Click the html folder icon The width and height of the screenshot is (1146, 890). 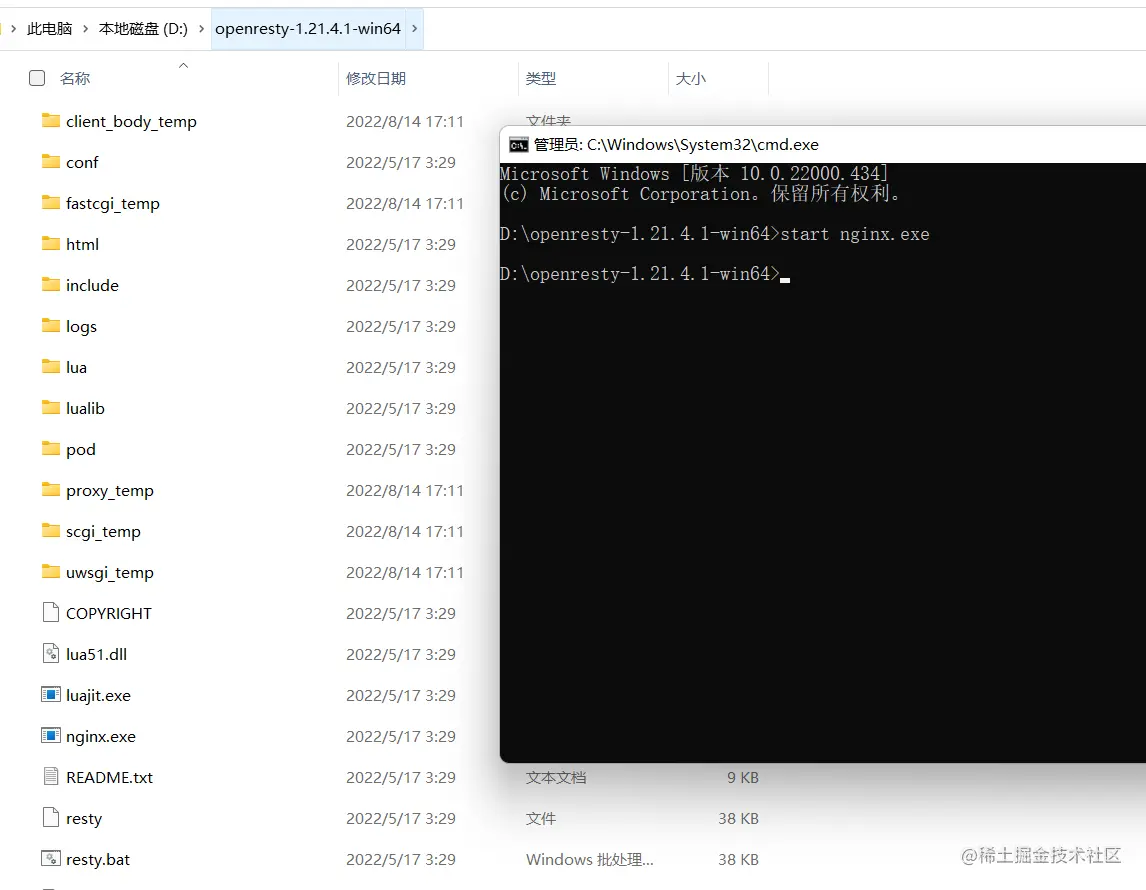50,243
